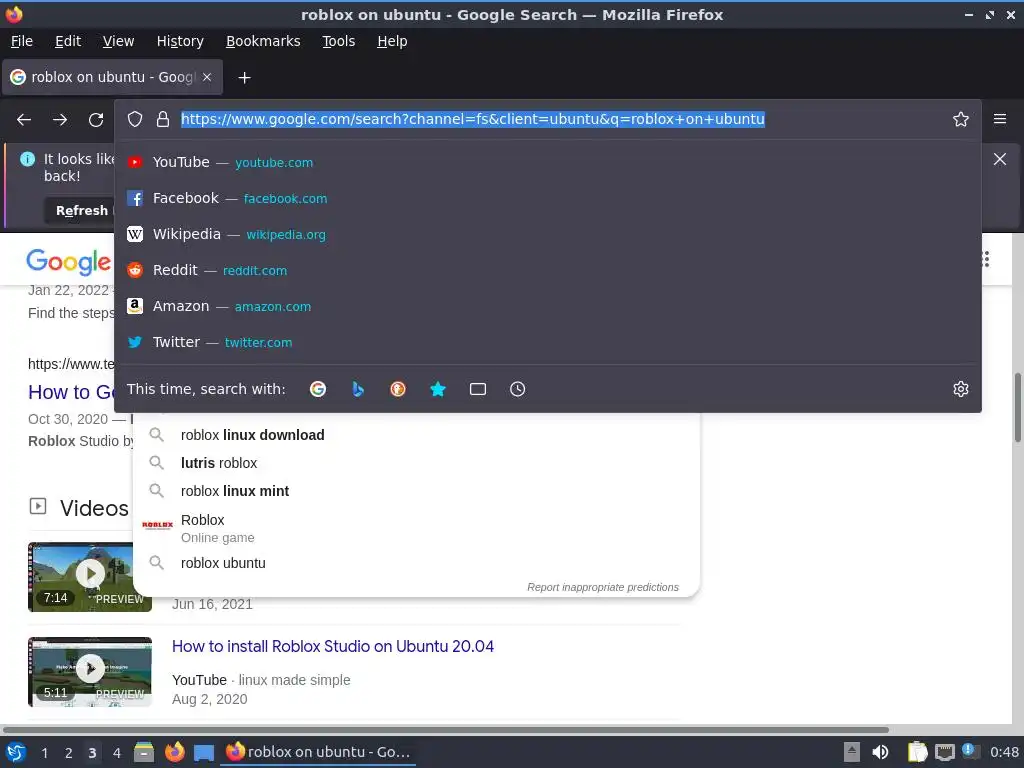Choose roblox linux mint prediction
Image resolution: width=1024 pixels, height=768 pixels.
pyautogui.click(x=416, y=491)
